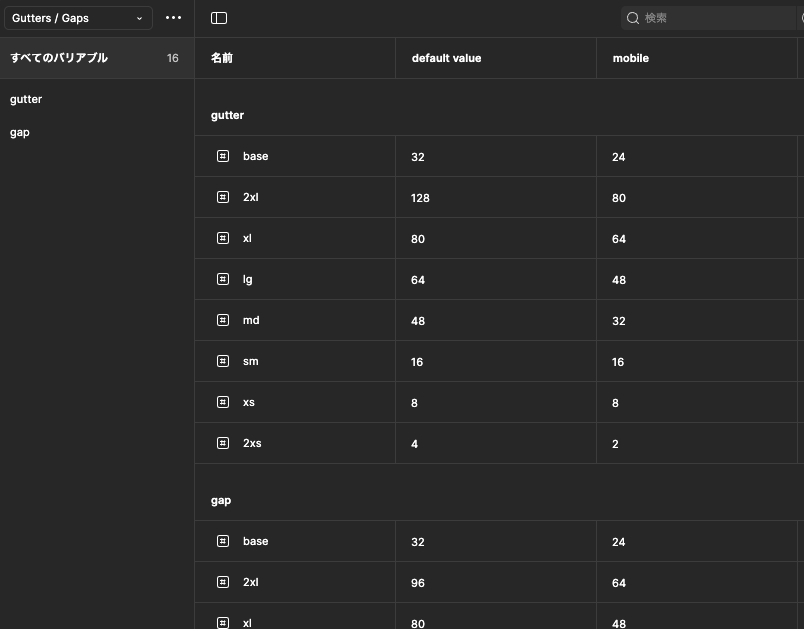Toggle the sidebar panel icon
Viewport: 804px width, 629px height.
[219, 18]
